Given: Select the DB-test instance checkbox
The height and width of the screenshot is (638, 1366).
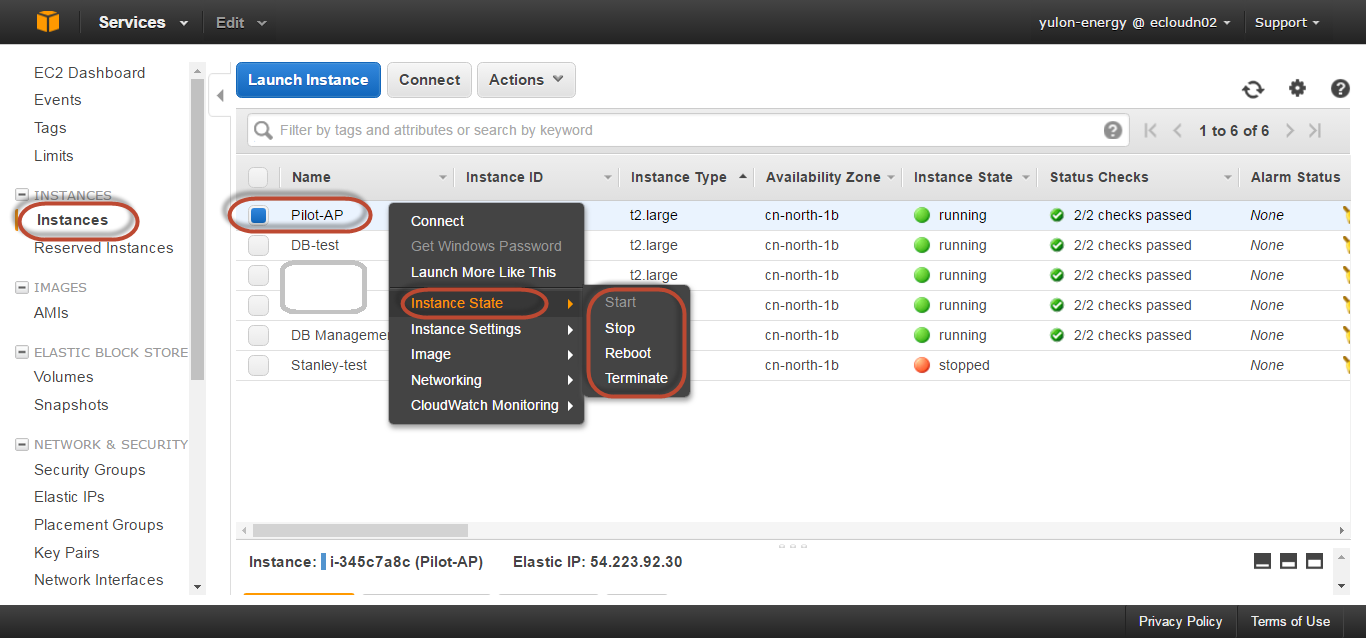Looking at the screenshot, I should click(x=259, y=245).
